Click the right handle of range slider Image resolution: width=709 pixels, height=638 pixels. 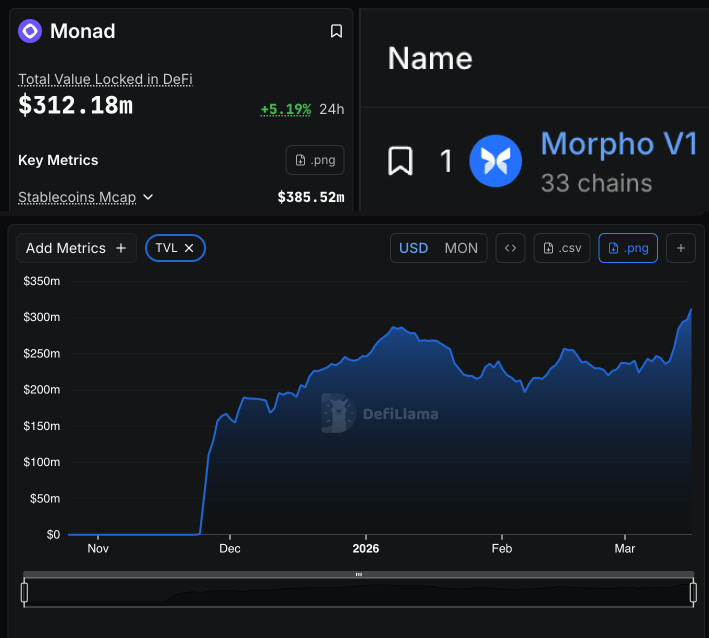693,592
